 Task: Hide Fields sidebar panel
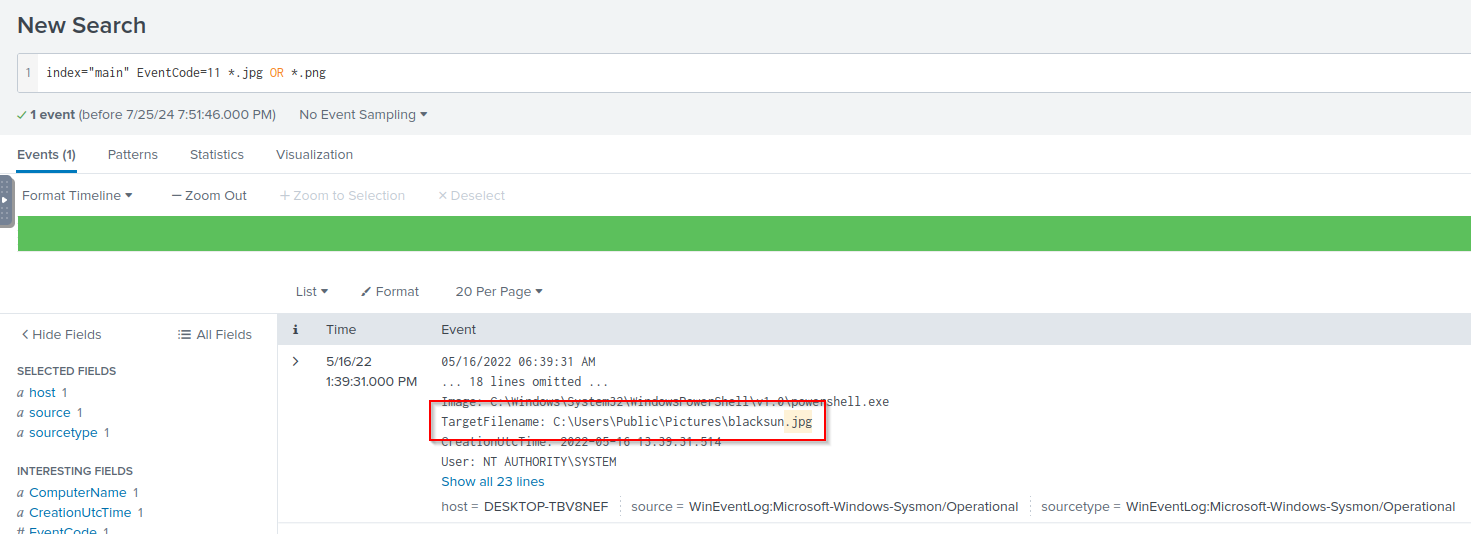point(61,335)
